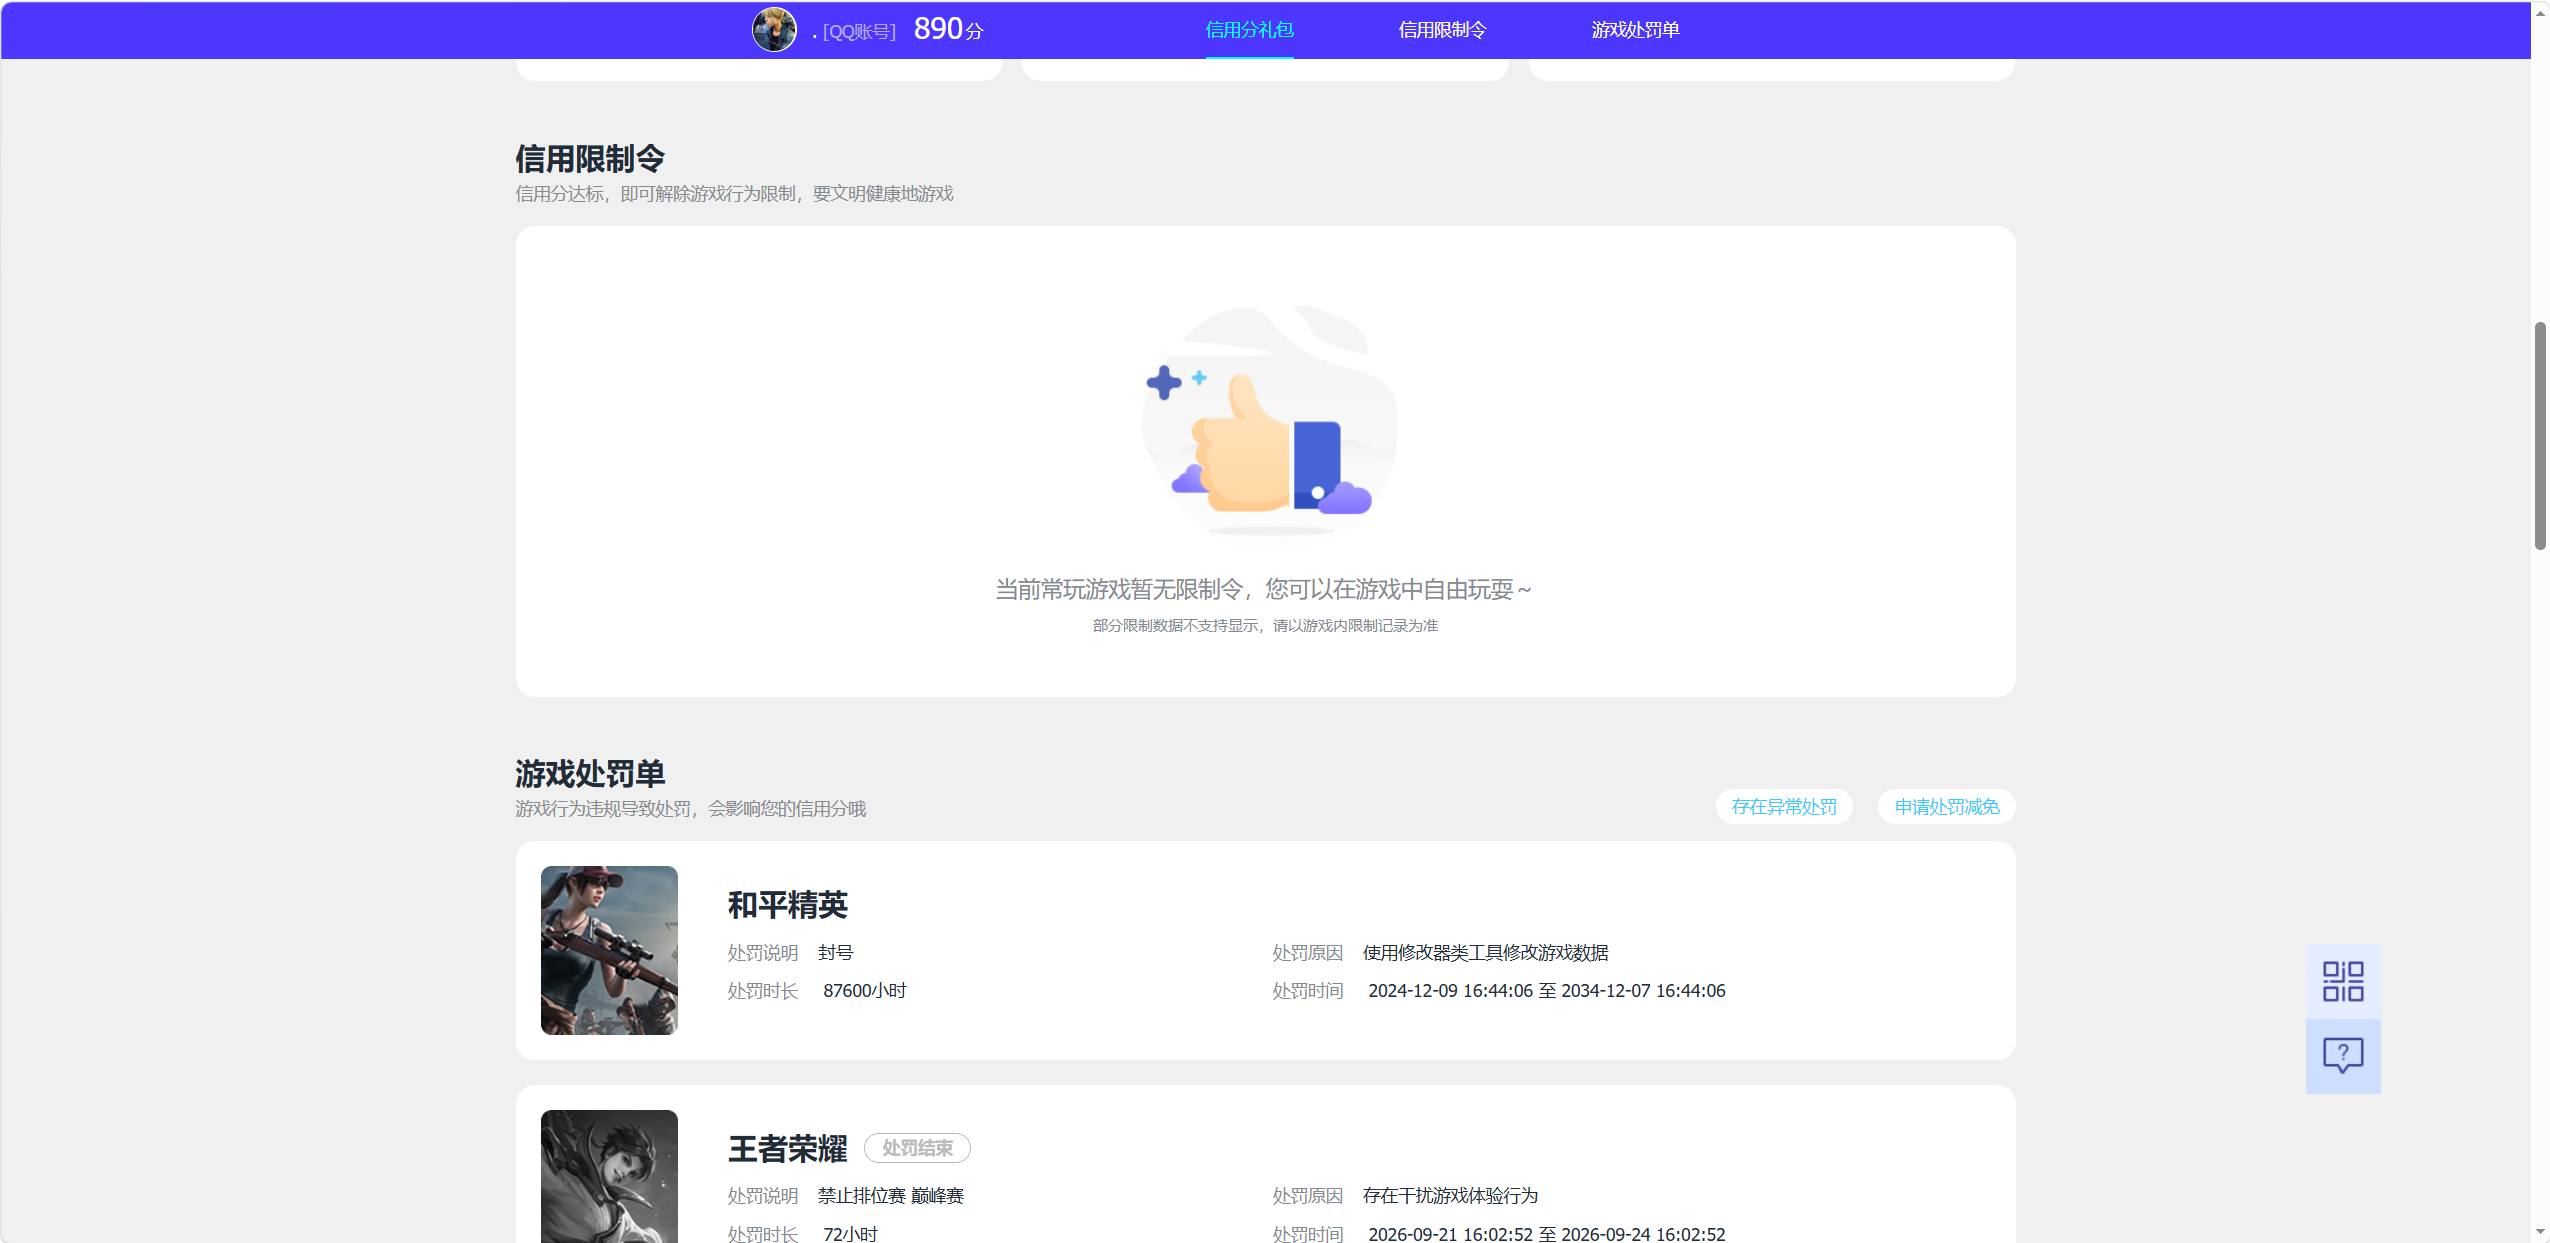This screenshot has width=2550, height=1243.
Task: Click 禁止排位赛 巅峰赛 penalty description
Action: click(891, 1196)
